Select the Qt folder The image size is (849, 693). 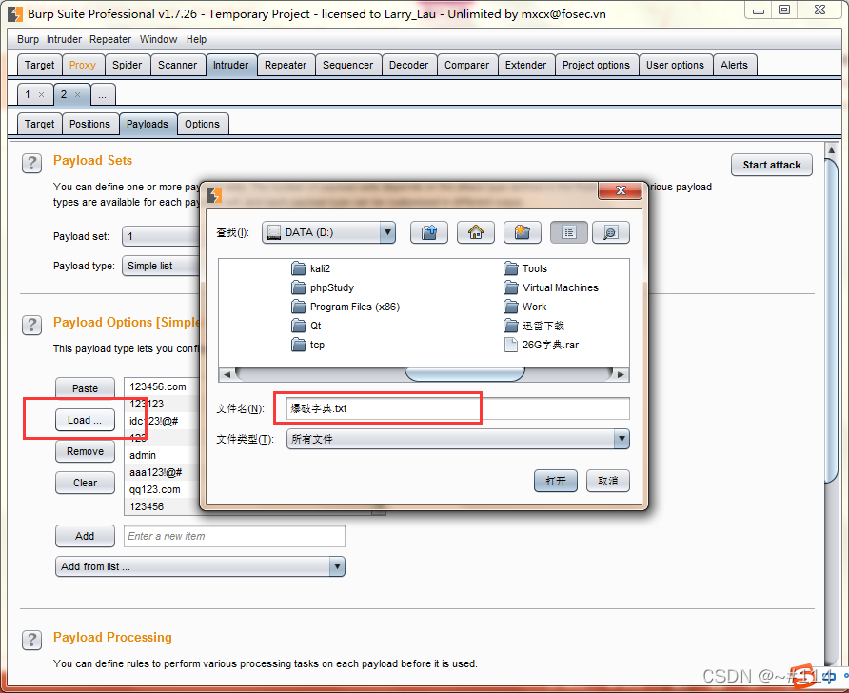tap(306, 325)
